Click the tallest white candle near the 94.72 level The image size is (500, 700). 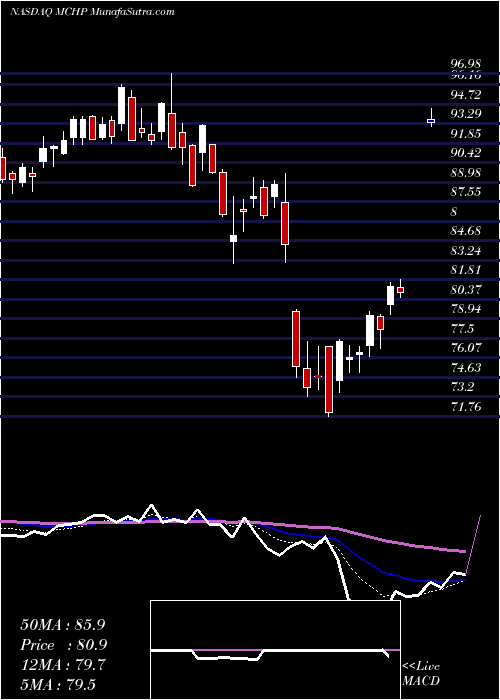point(121,105)
